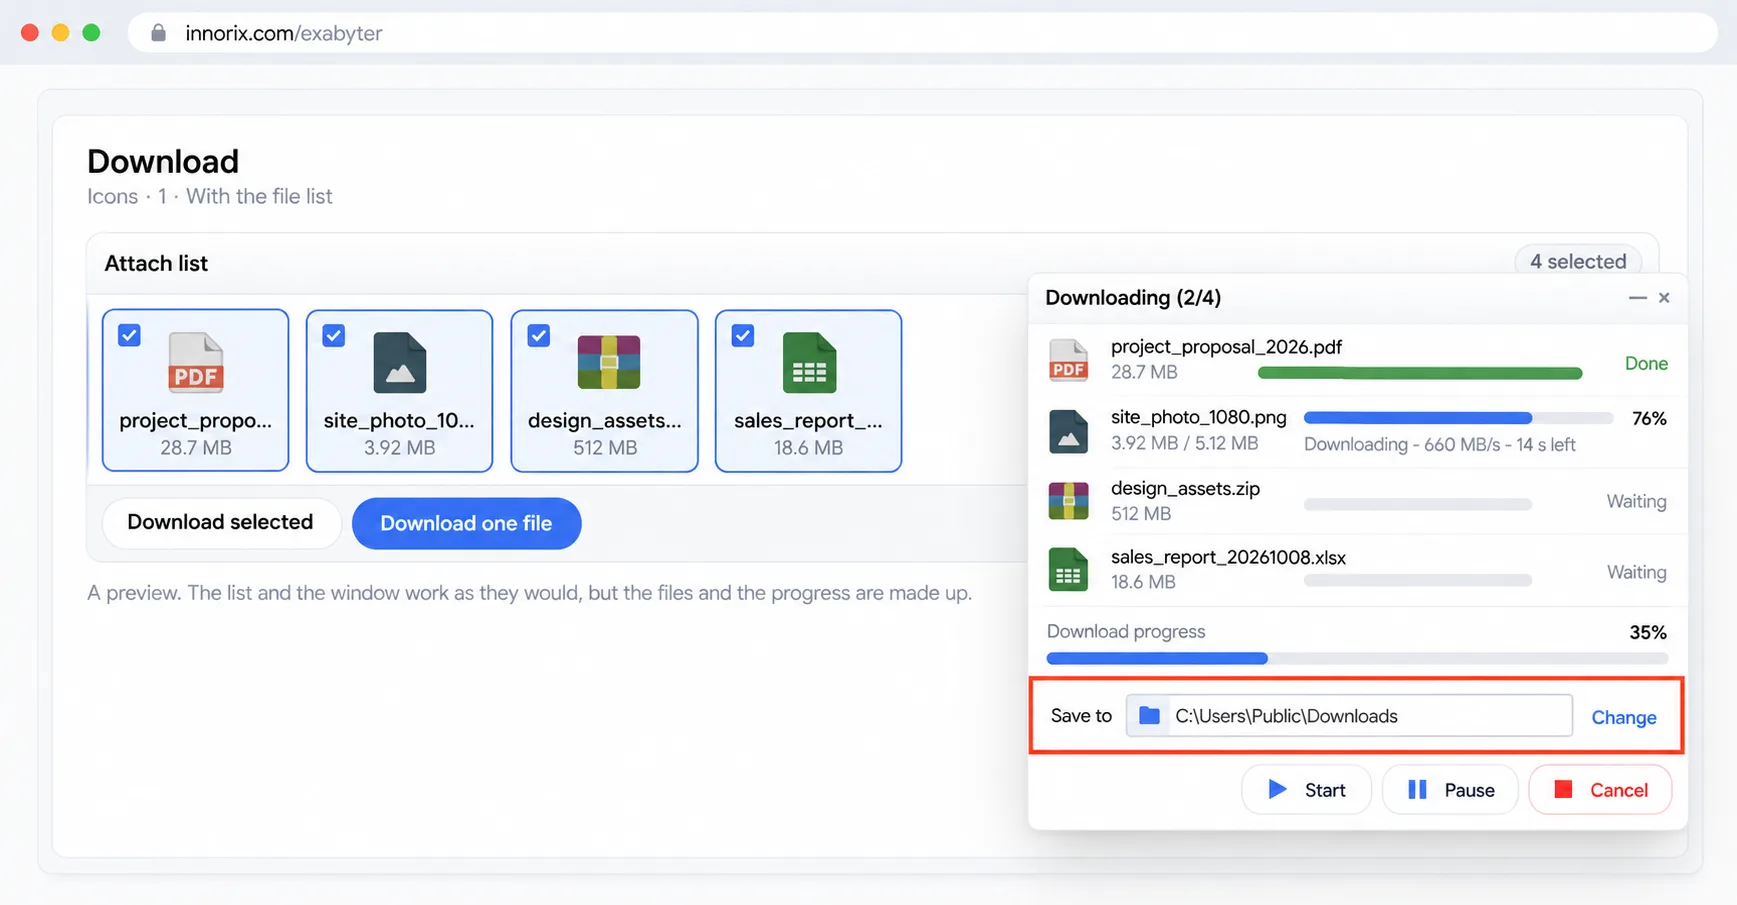Start the download
Viewport: 1737px width, 905px height.
(x=1306, y=790)
